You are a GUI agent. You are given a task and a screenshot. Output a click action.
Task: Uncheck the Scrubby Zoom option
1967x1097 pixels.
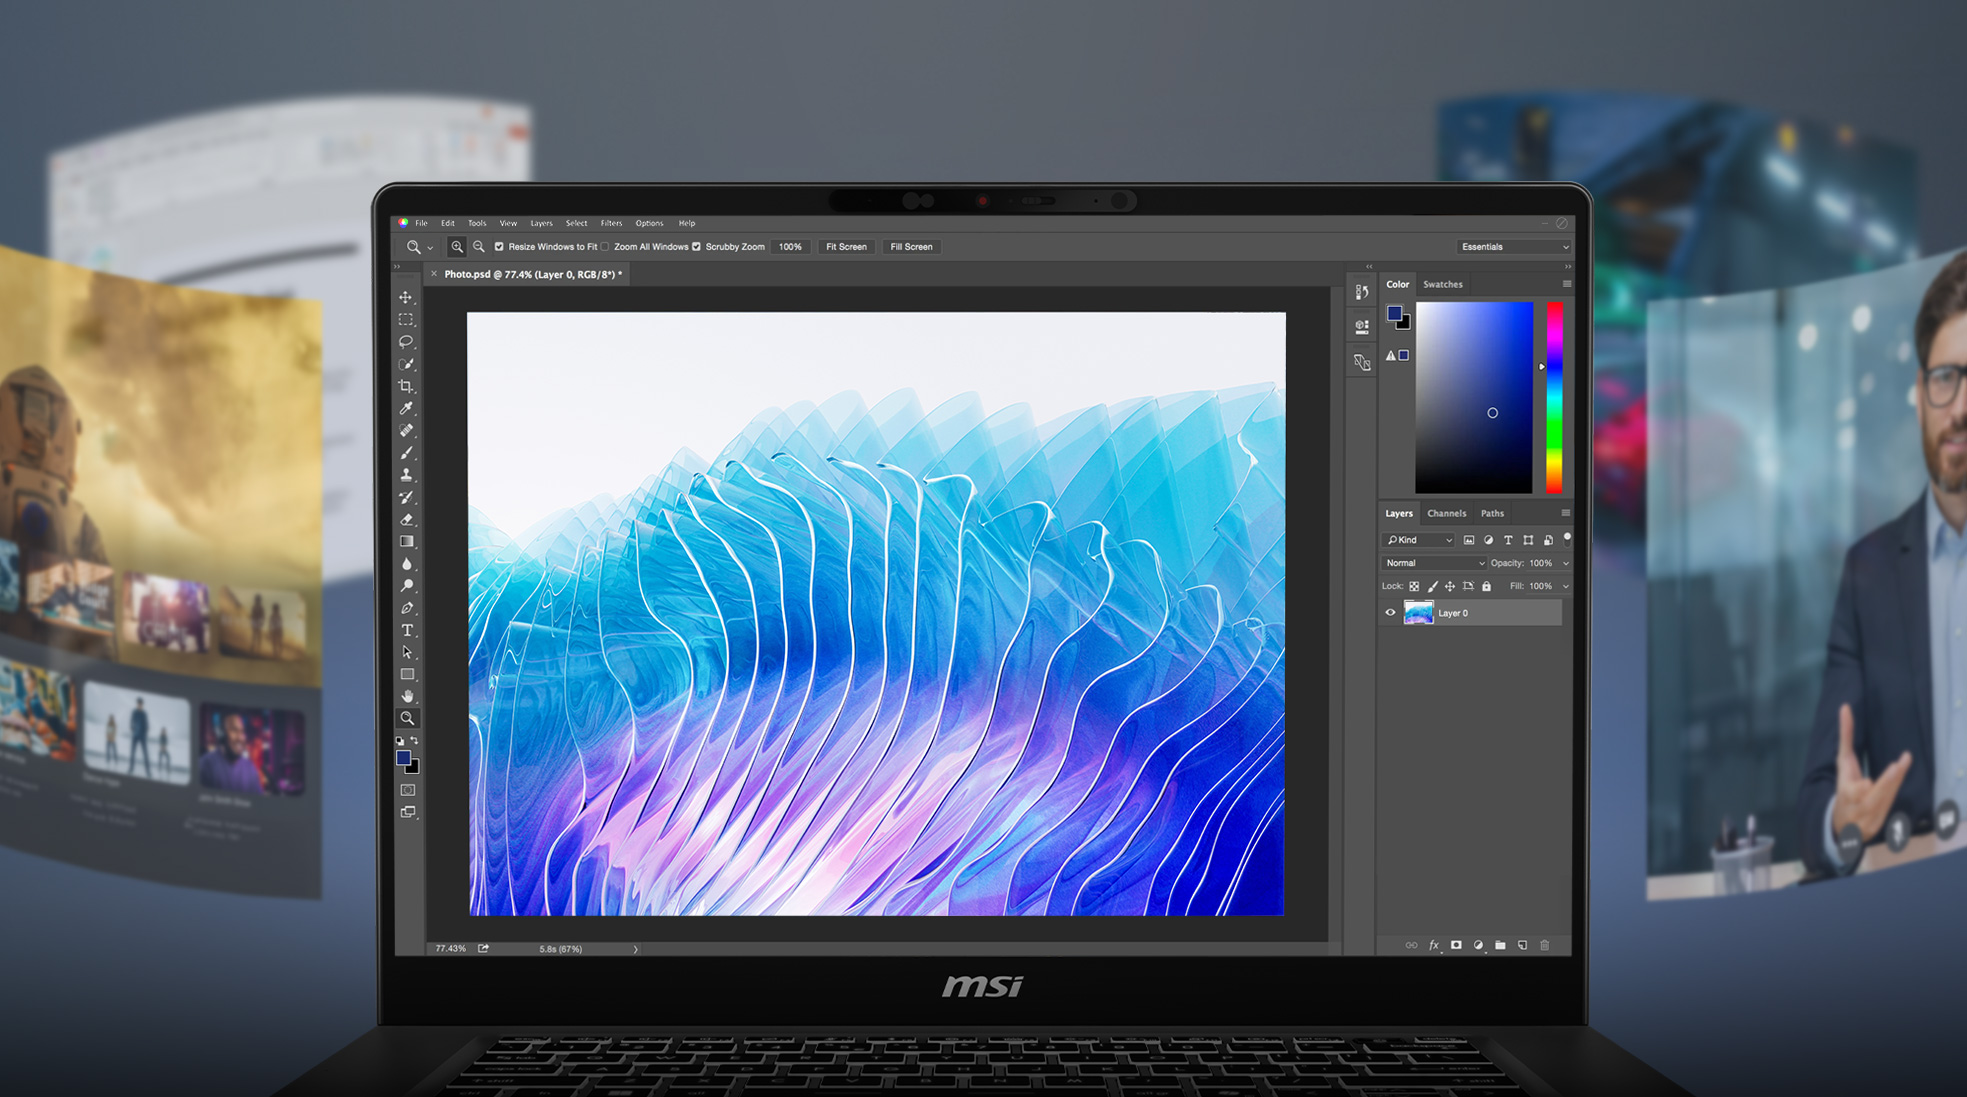pos(696,246)
